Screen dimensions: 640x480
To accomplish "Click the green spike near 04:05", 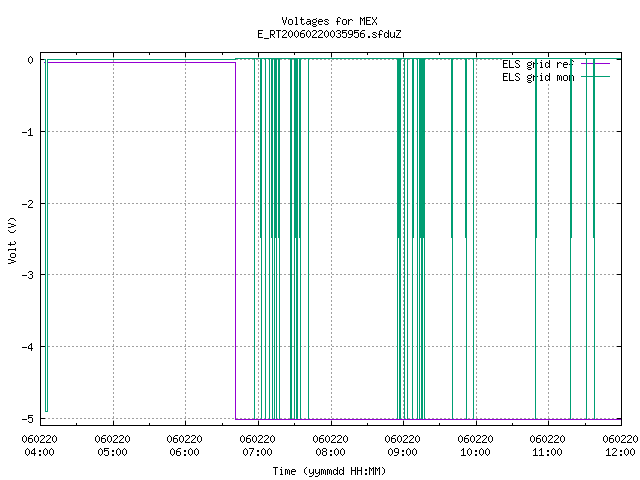I will (46, 236).
